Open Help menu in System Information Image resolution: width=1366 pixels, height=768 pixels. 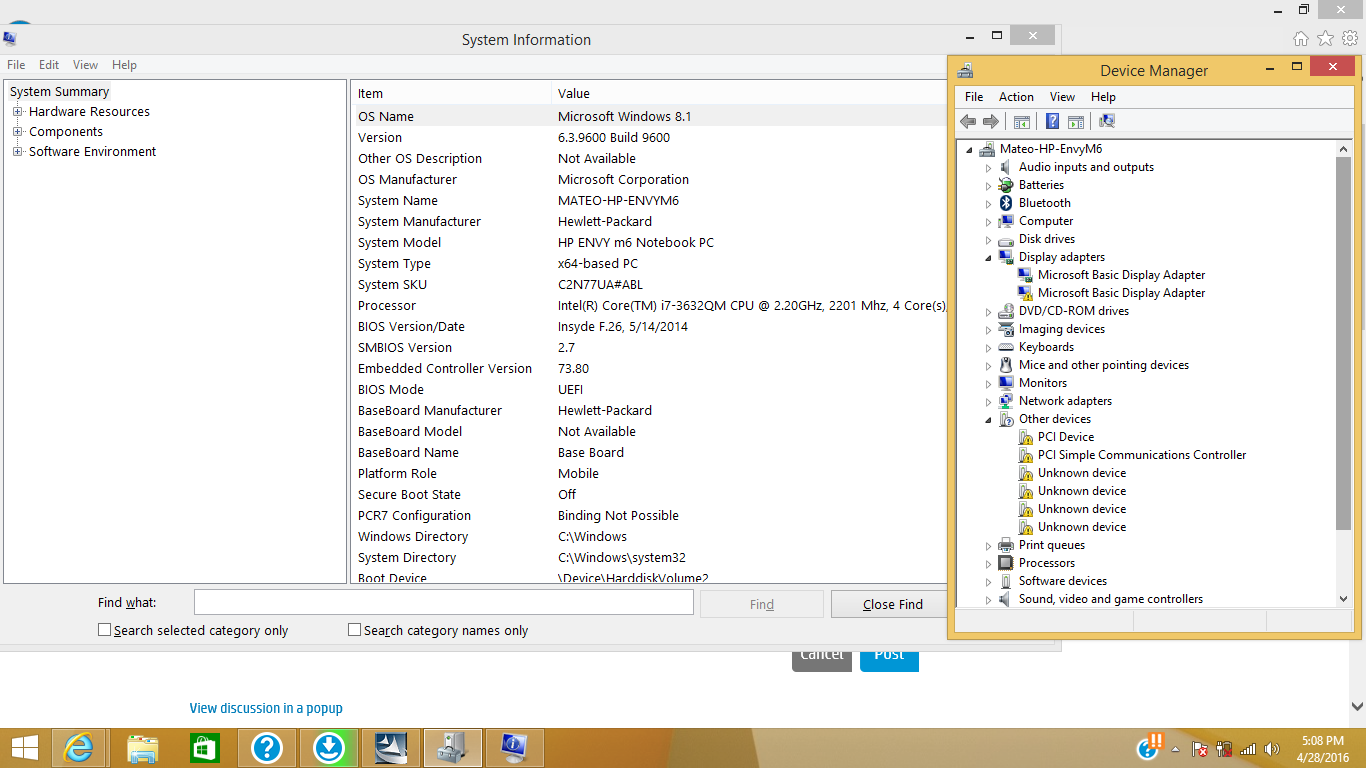pyautogui.click(x=124, y=65)
